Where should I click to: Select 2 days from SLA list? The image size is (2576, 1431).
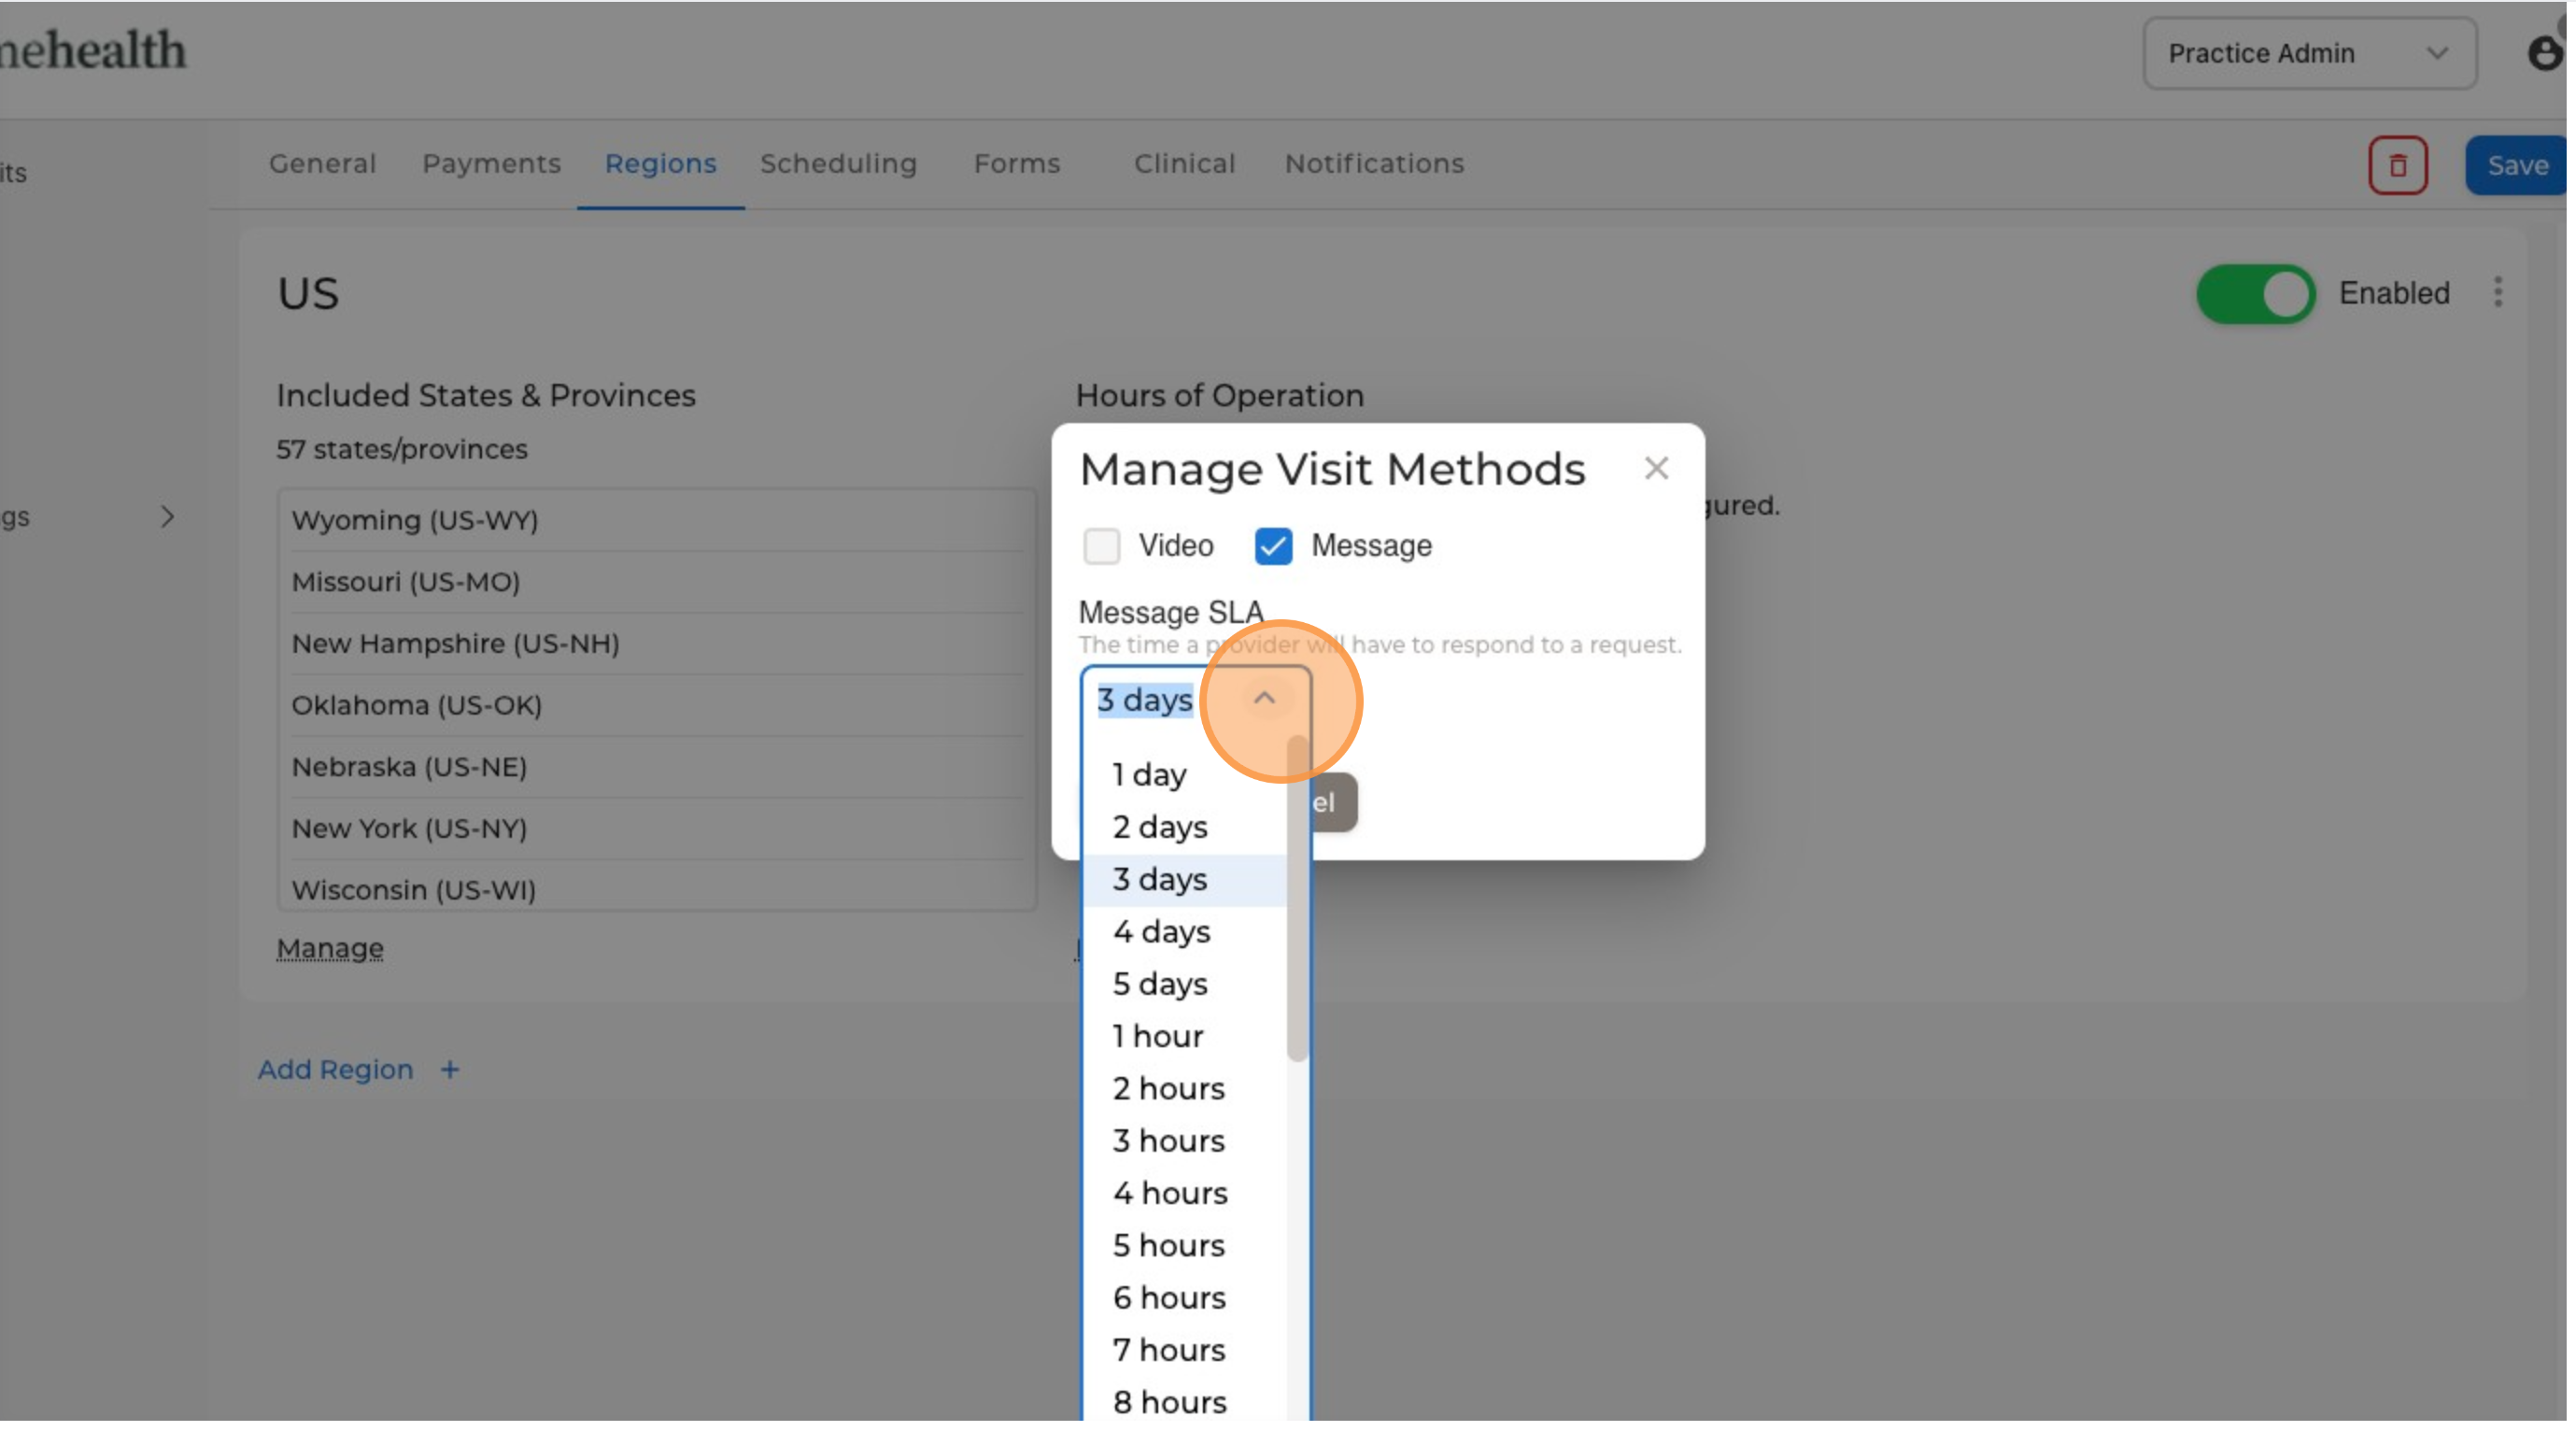click(1187, 829)
